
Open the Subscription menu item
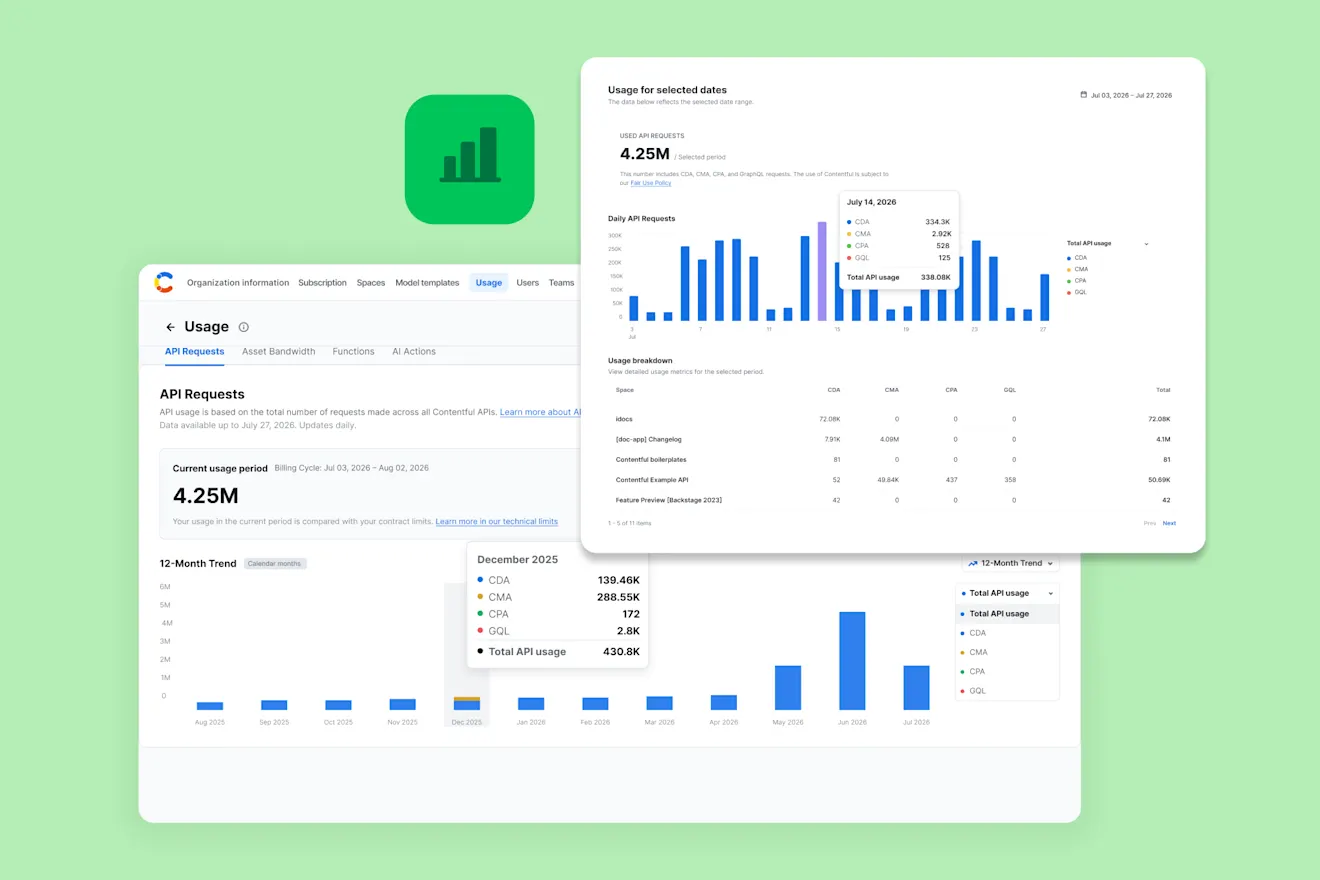click(323, 283)
